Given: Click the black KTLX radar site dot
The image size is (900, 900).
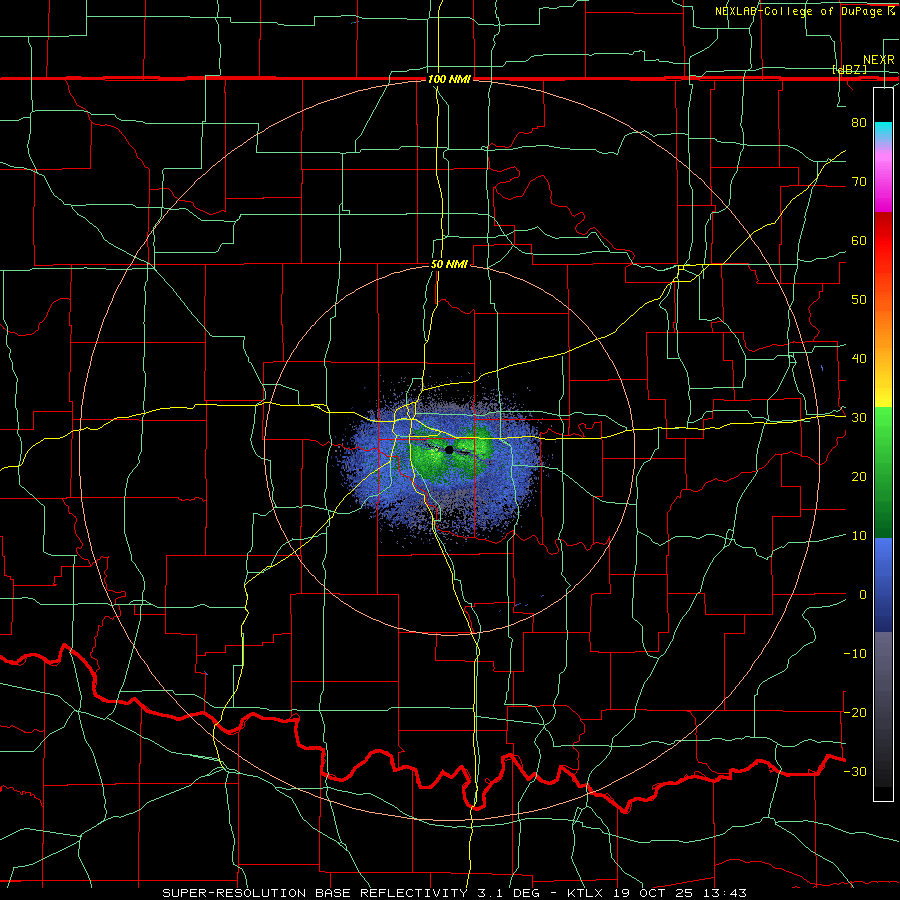Looking at the screenshot, I should 449,449.
